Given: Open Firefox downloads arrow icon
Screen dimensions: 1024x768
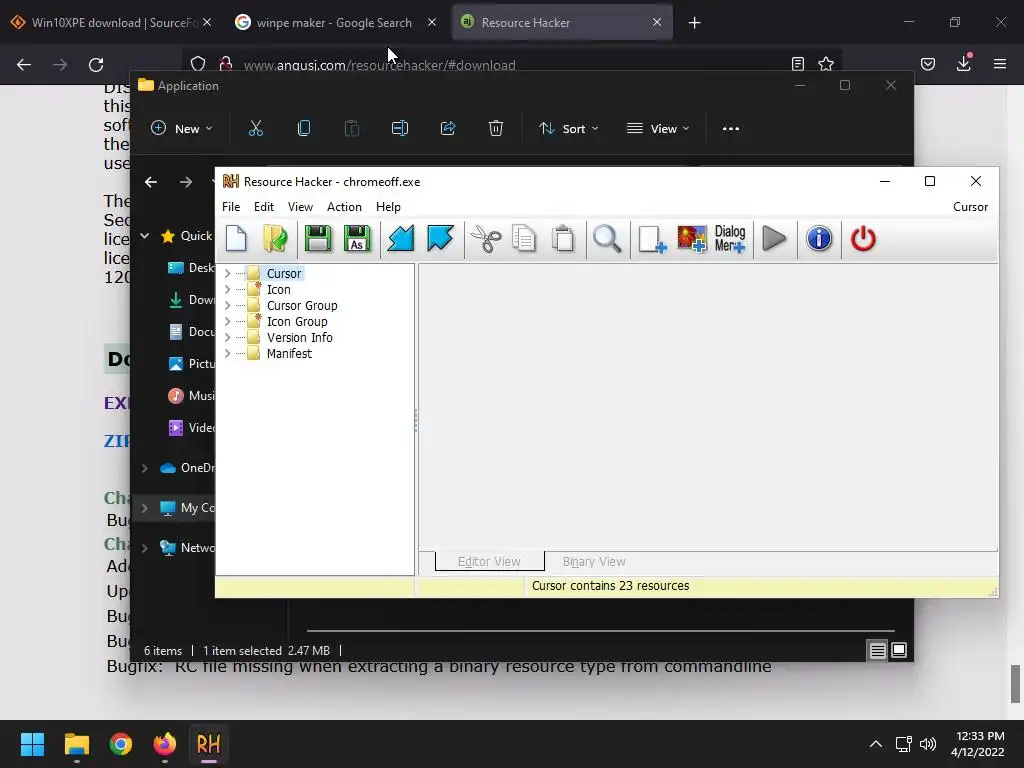Looking at the screenshot, I should [x=964, y=64].
